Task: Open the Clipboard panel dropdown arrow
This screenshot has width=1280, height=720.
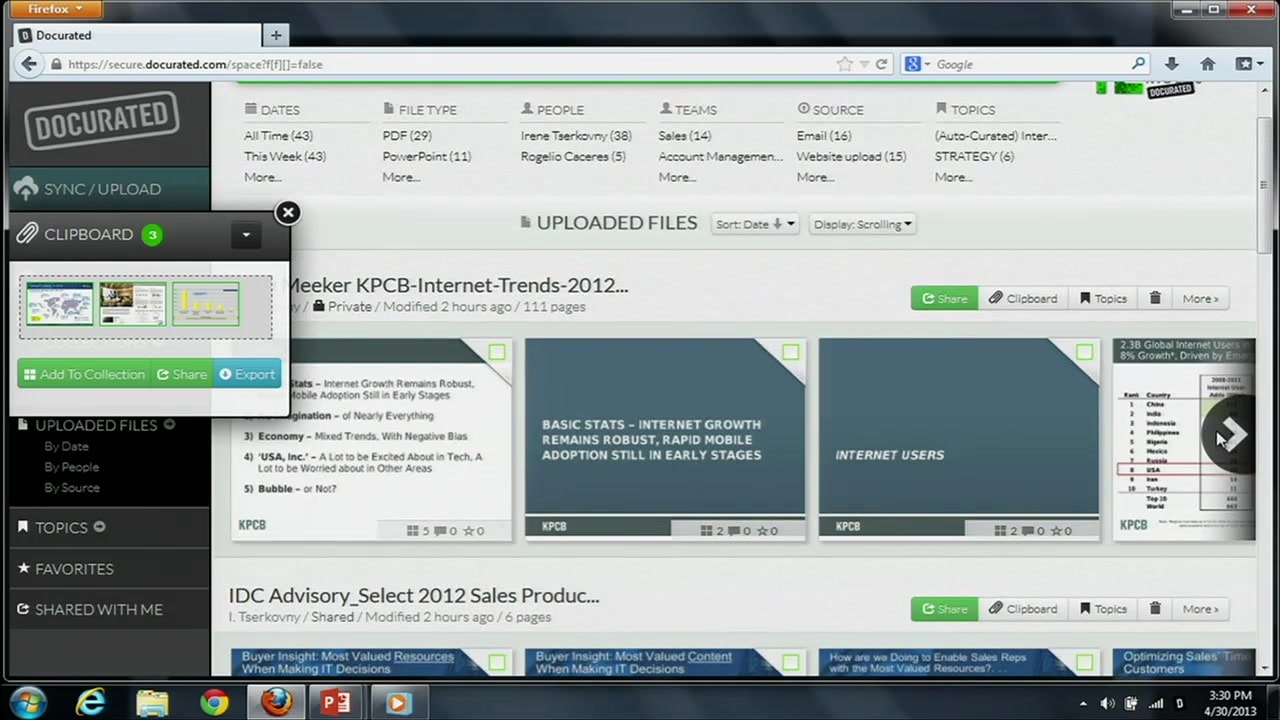Action: (x=246, y=235)
